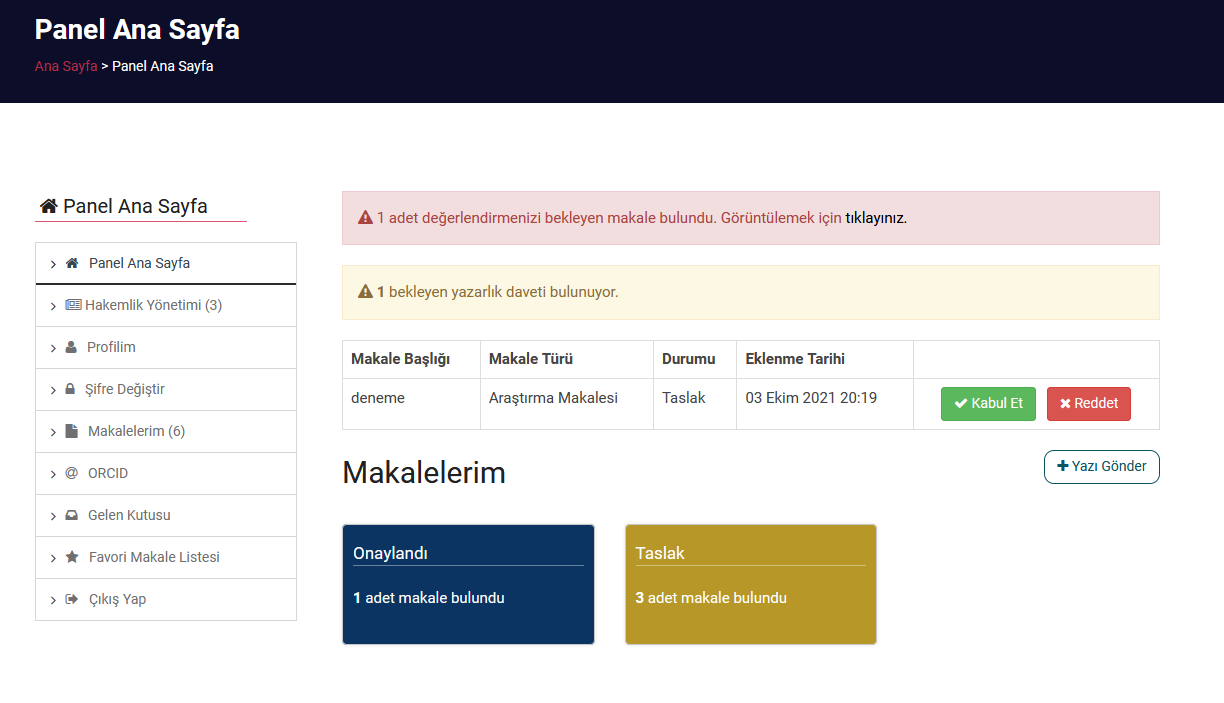Click 'Makale Türü' column header
1224x703 pixels.
567,359
